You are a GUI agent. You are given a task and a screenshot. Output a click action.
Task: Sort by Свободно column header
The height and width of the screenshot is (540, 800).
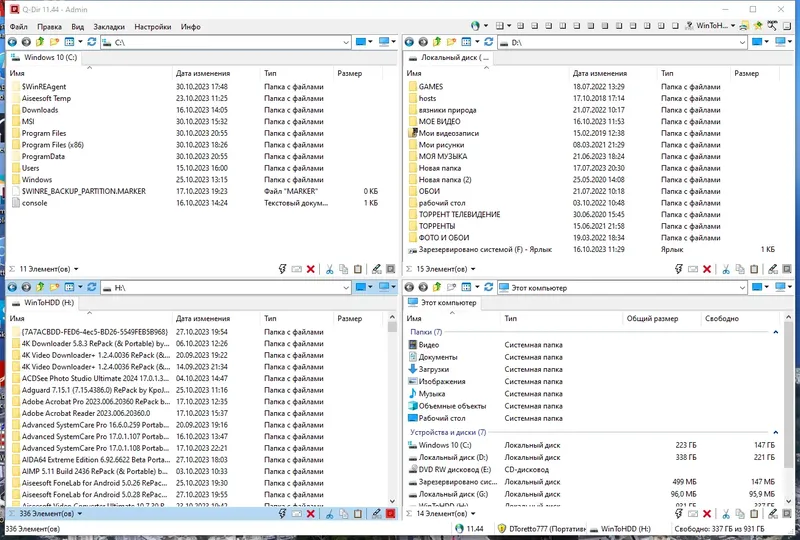point(740,318)
